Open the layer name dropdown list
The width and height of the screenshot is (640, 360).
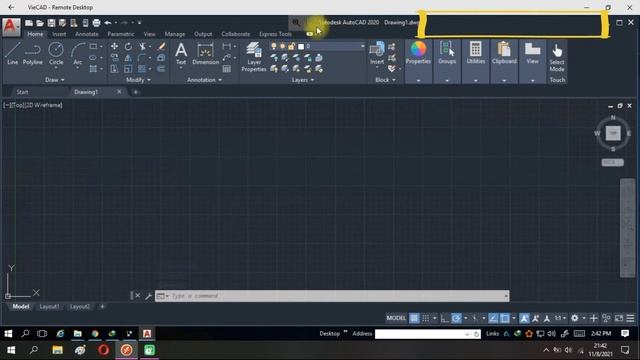362,47
